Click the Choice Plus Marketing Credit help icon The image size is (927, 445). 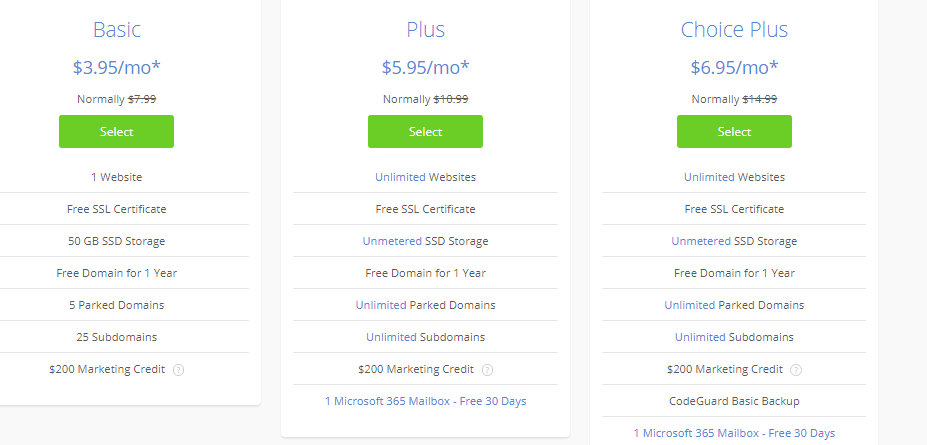pos(796,370)
